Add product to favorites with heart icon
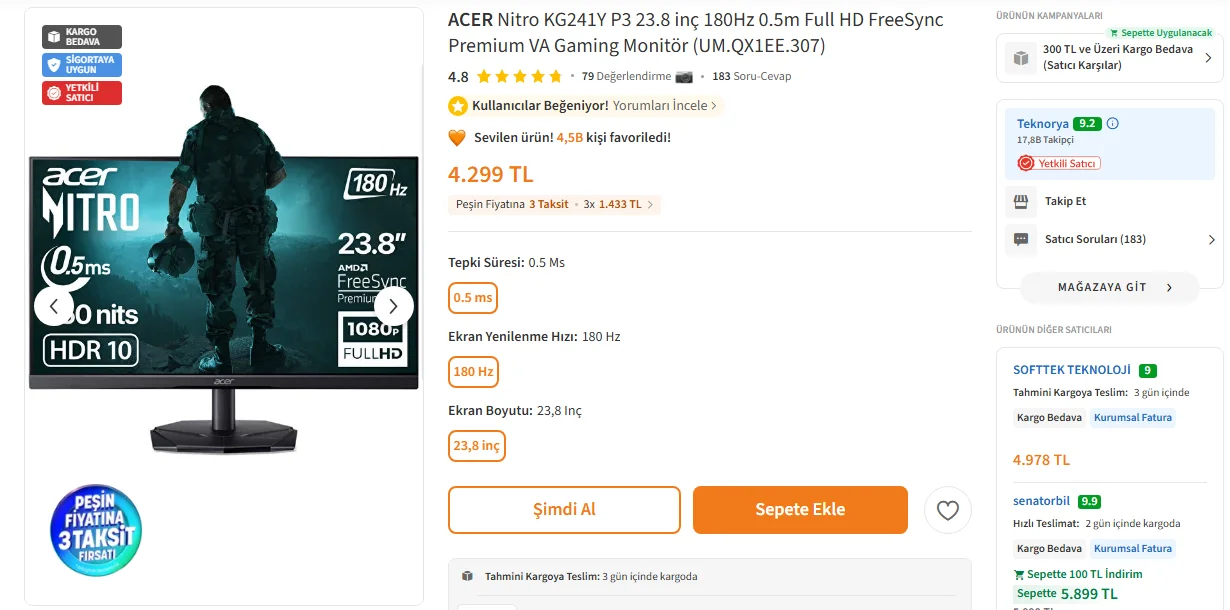The height and width of the screenshot is (610, 1230). pyautogui.click(x=947, y=511)
